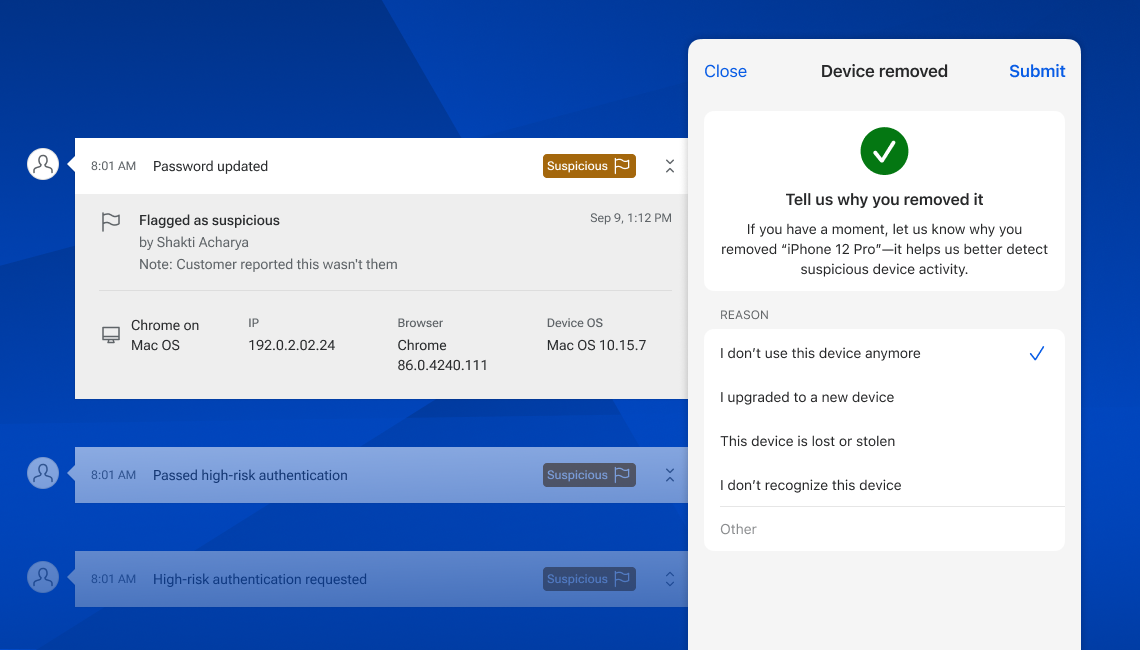Click the avatar next to High-risk authentication requested
Viewport: 1140px width, 650px height.
[x=42, y=577]
